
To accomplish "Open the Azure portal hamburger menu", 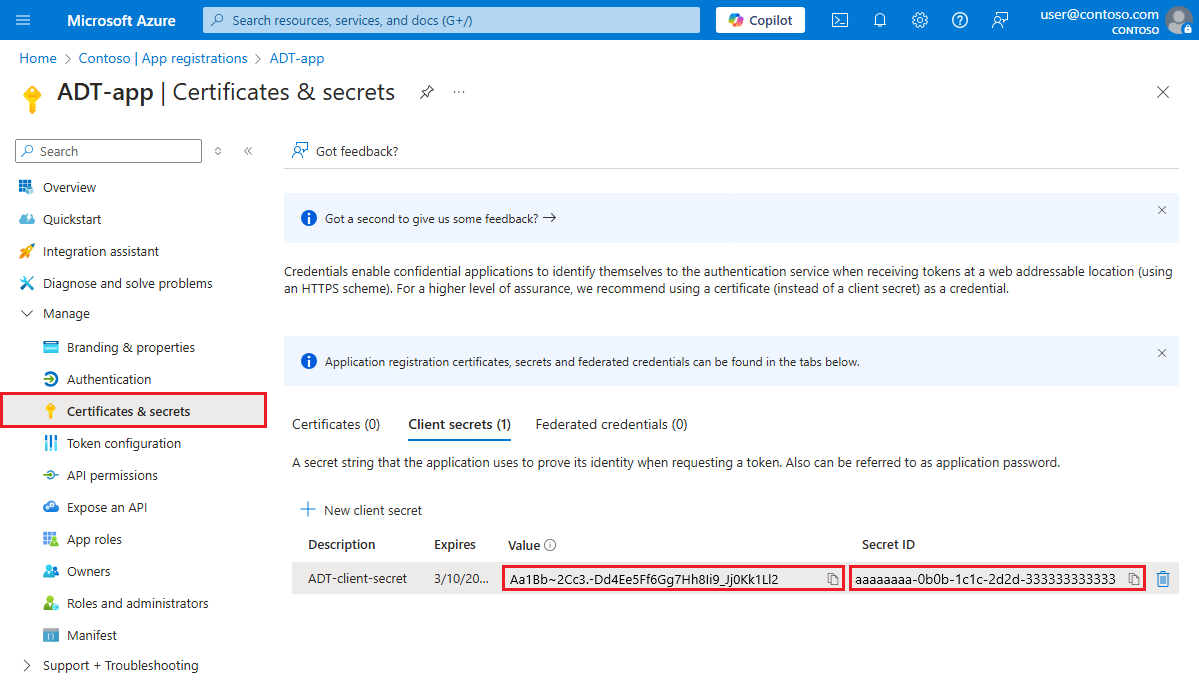I will coord(24,19).
